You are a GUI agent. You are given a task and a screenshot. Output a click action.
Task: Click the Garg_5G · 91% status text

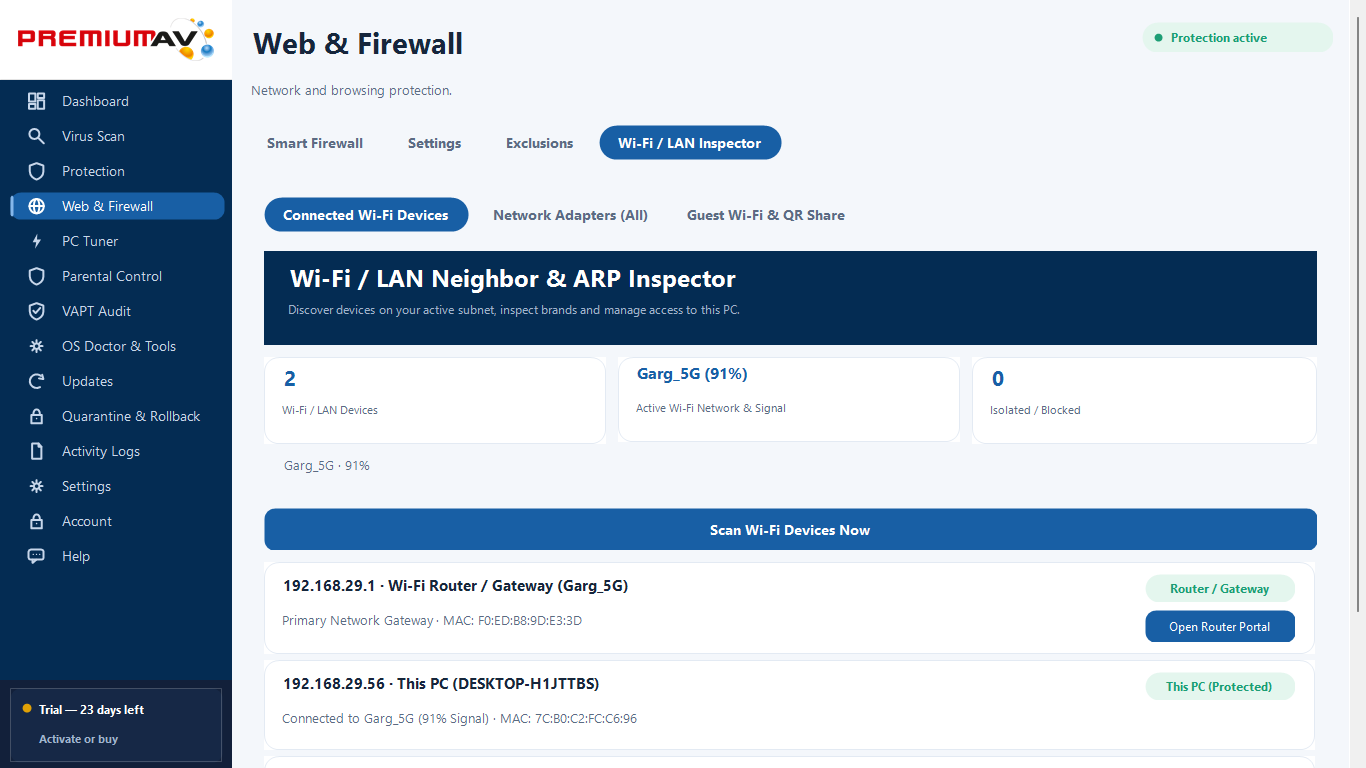tap(327, 466)
